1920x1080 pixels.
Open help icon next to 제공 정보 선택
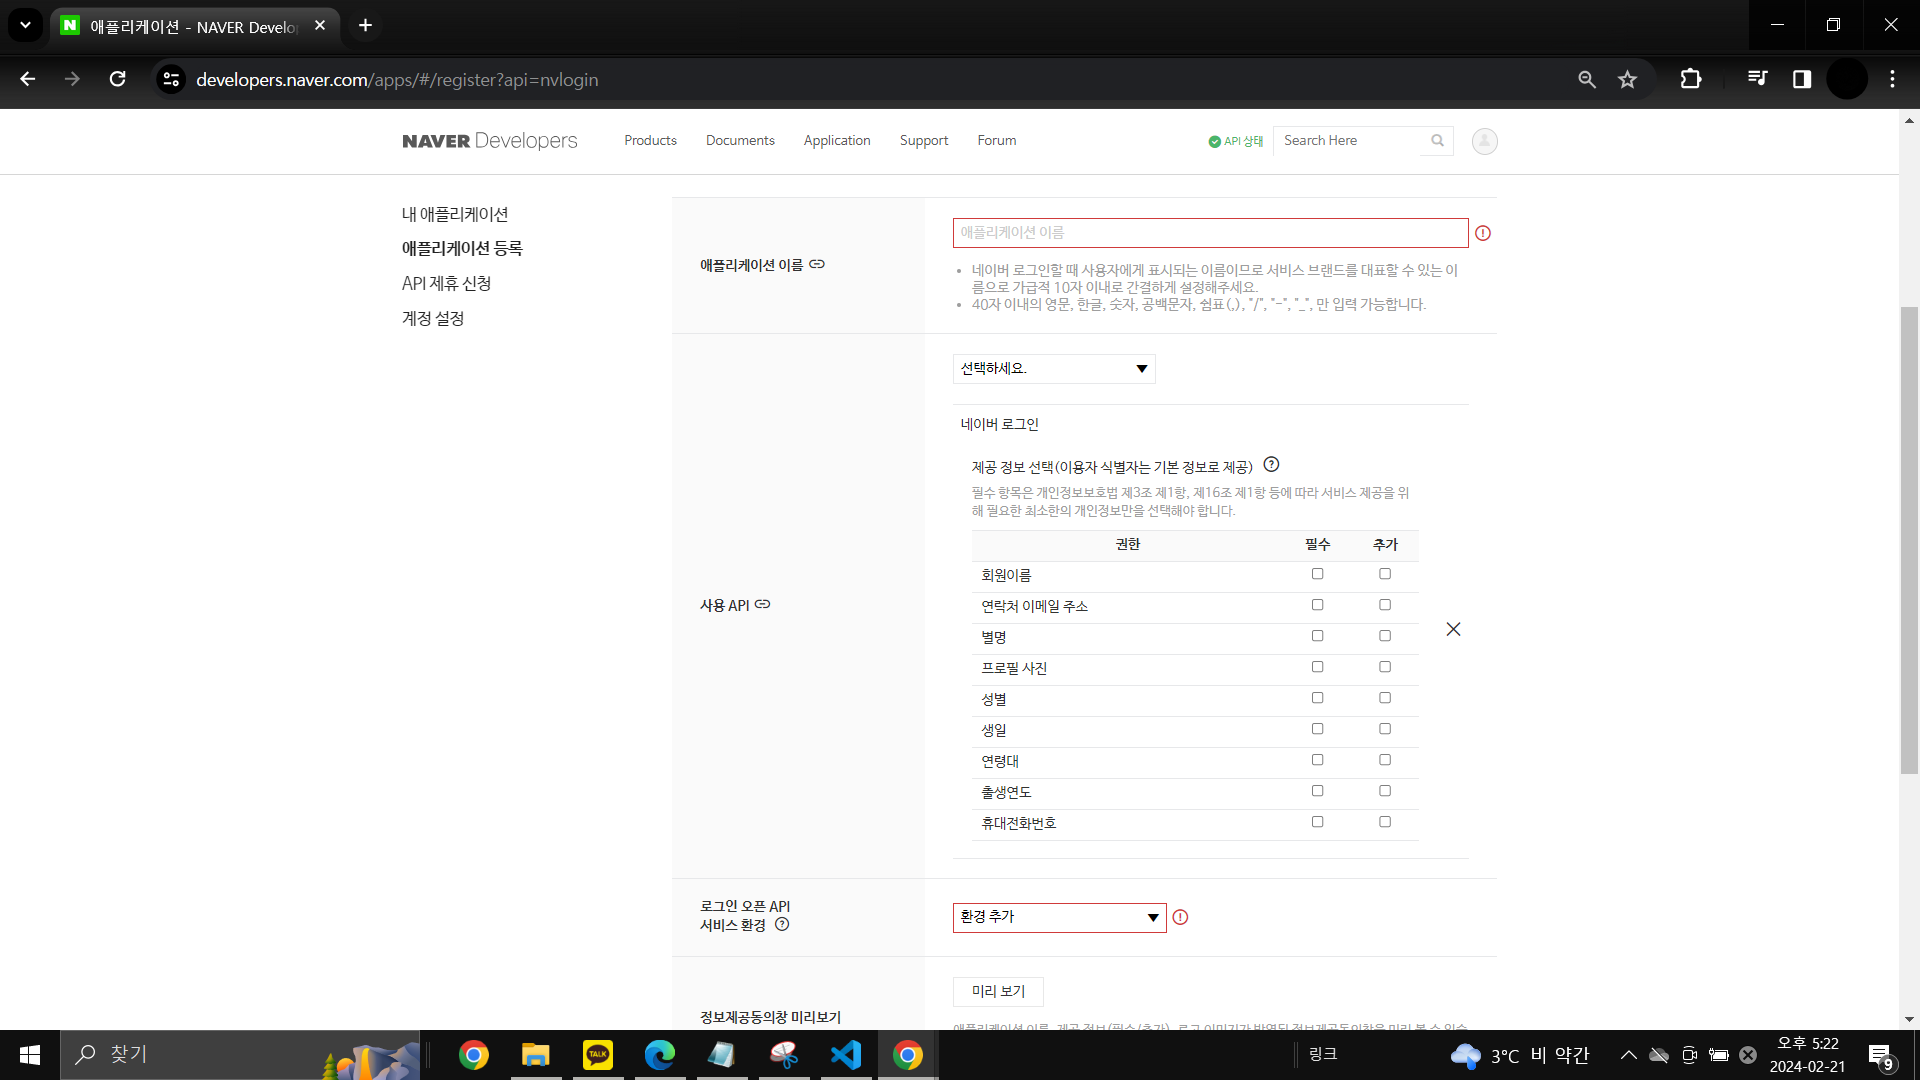[1271, 465]
